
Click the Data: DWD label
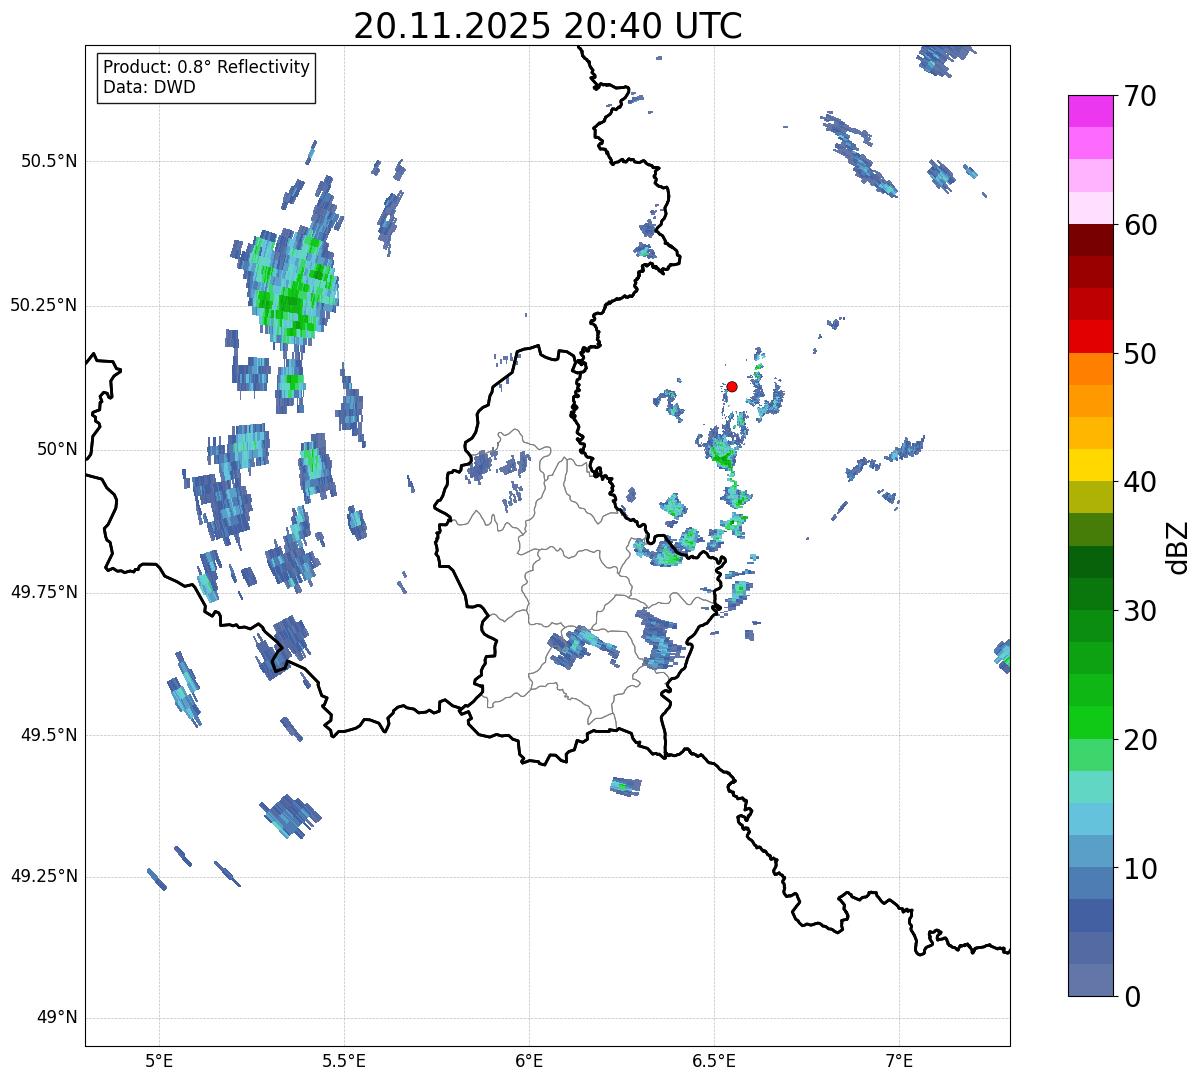(149, 87)
